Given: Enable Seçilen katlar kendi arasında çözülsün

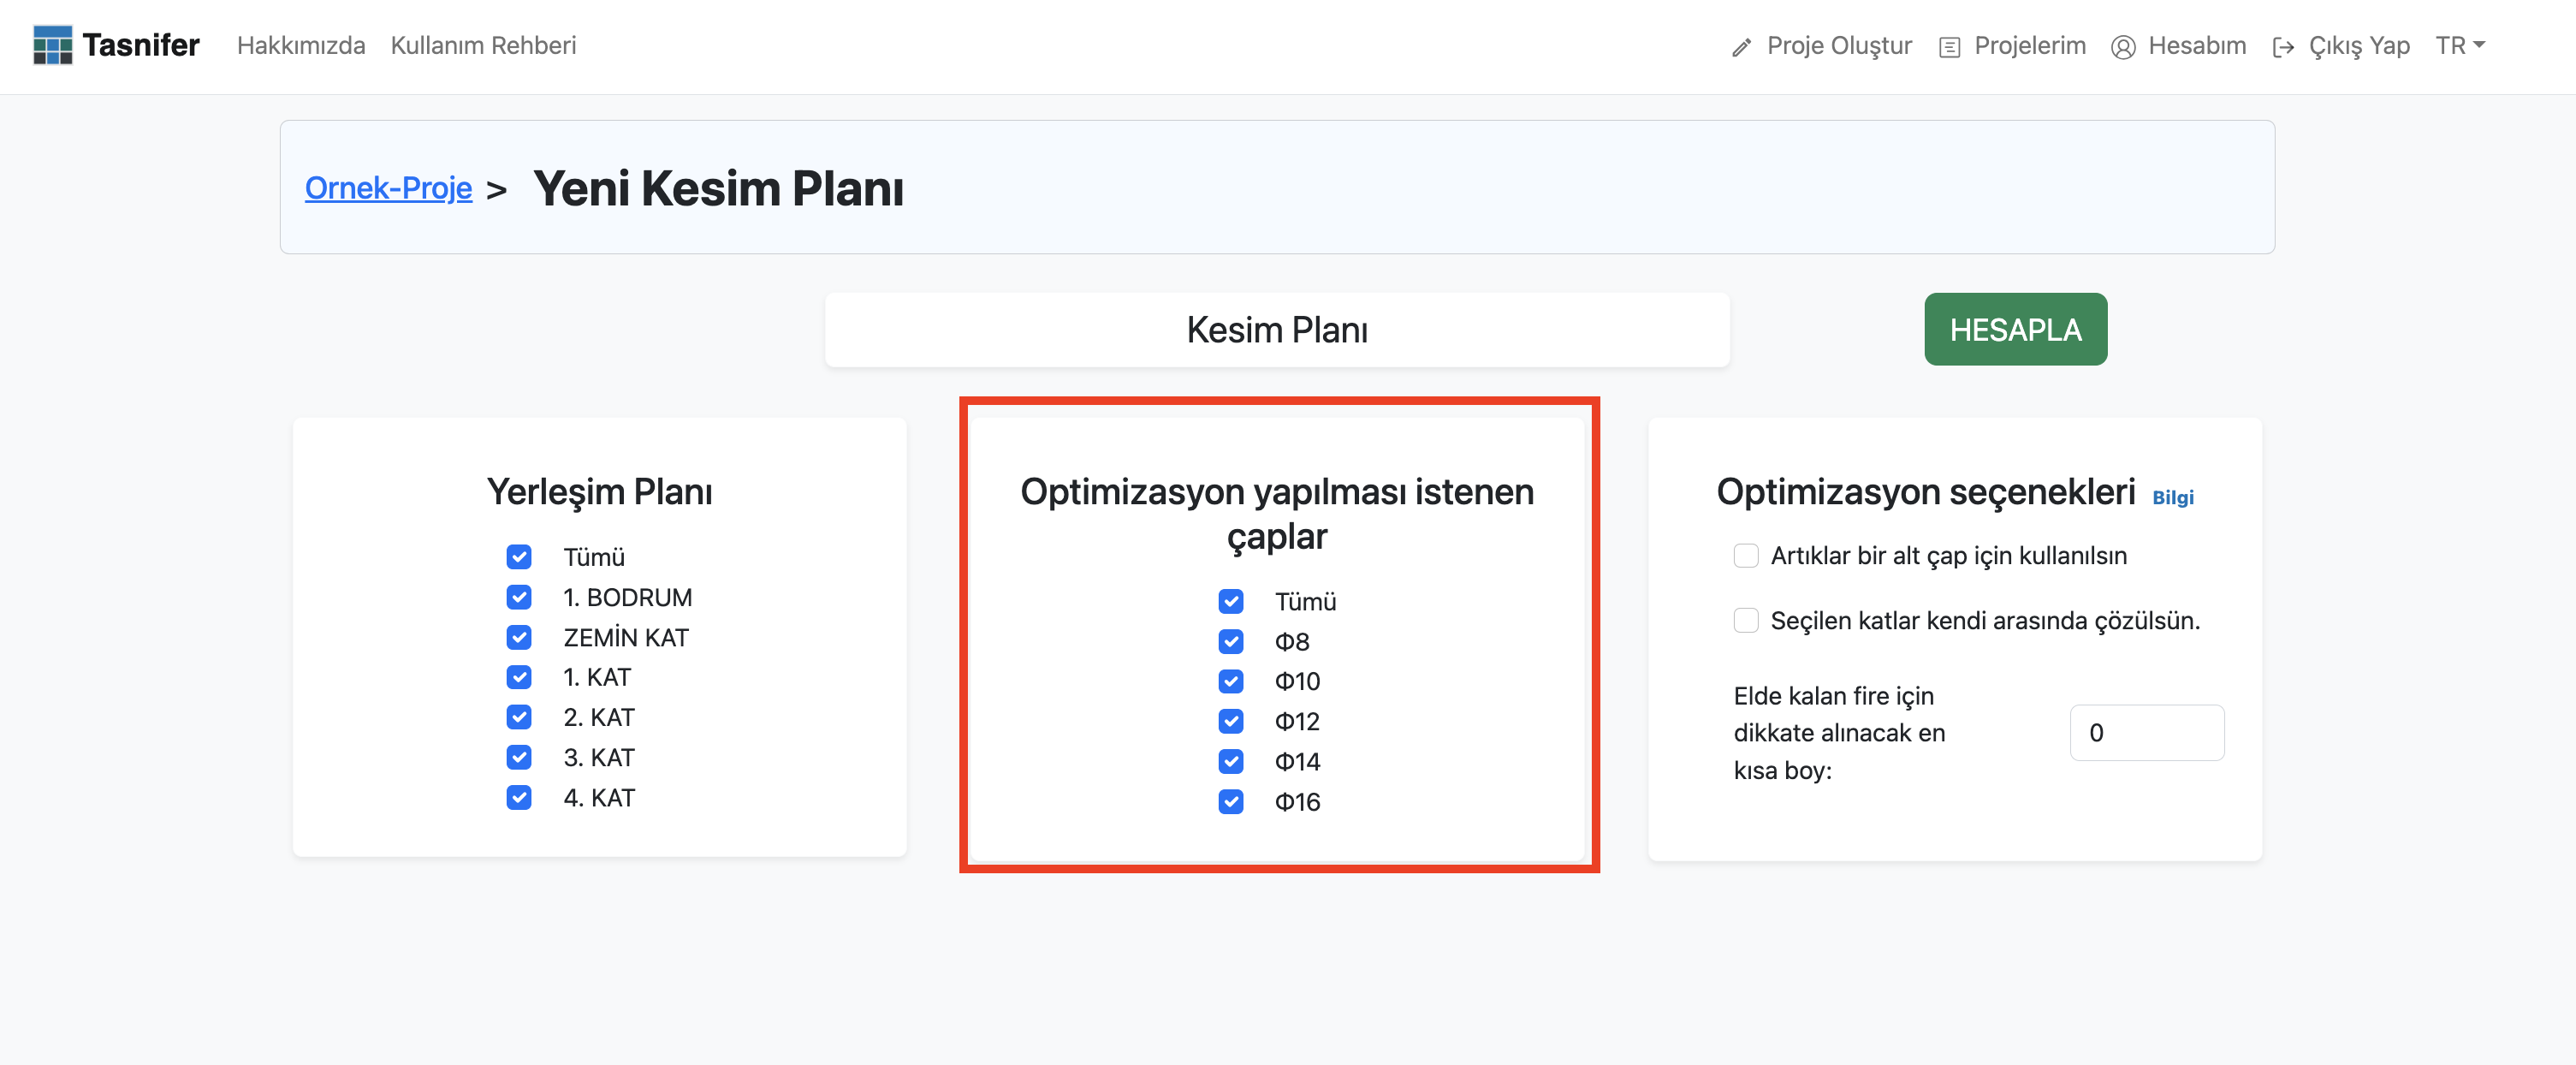Looking at the screenshot, I should (1746, 620).
